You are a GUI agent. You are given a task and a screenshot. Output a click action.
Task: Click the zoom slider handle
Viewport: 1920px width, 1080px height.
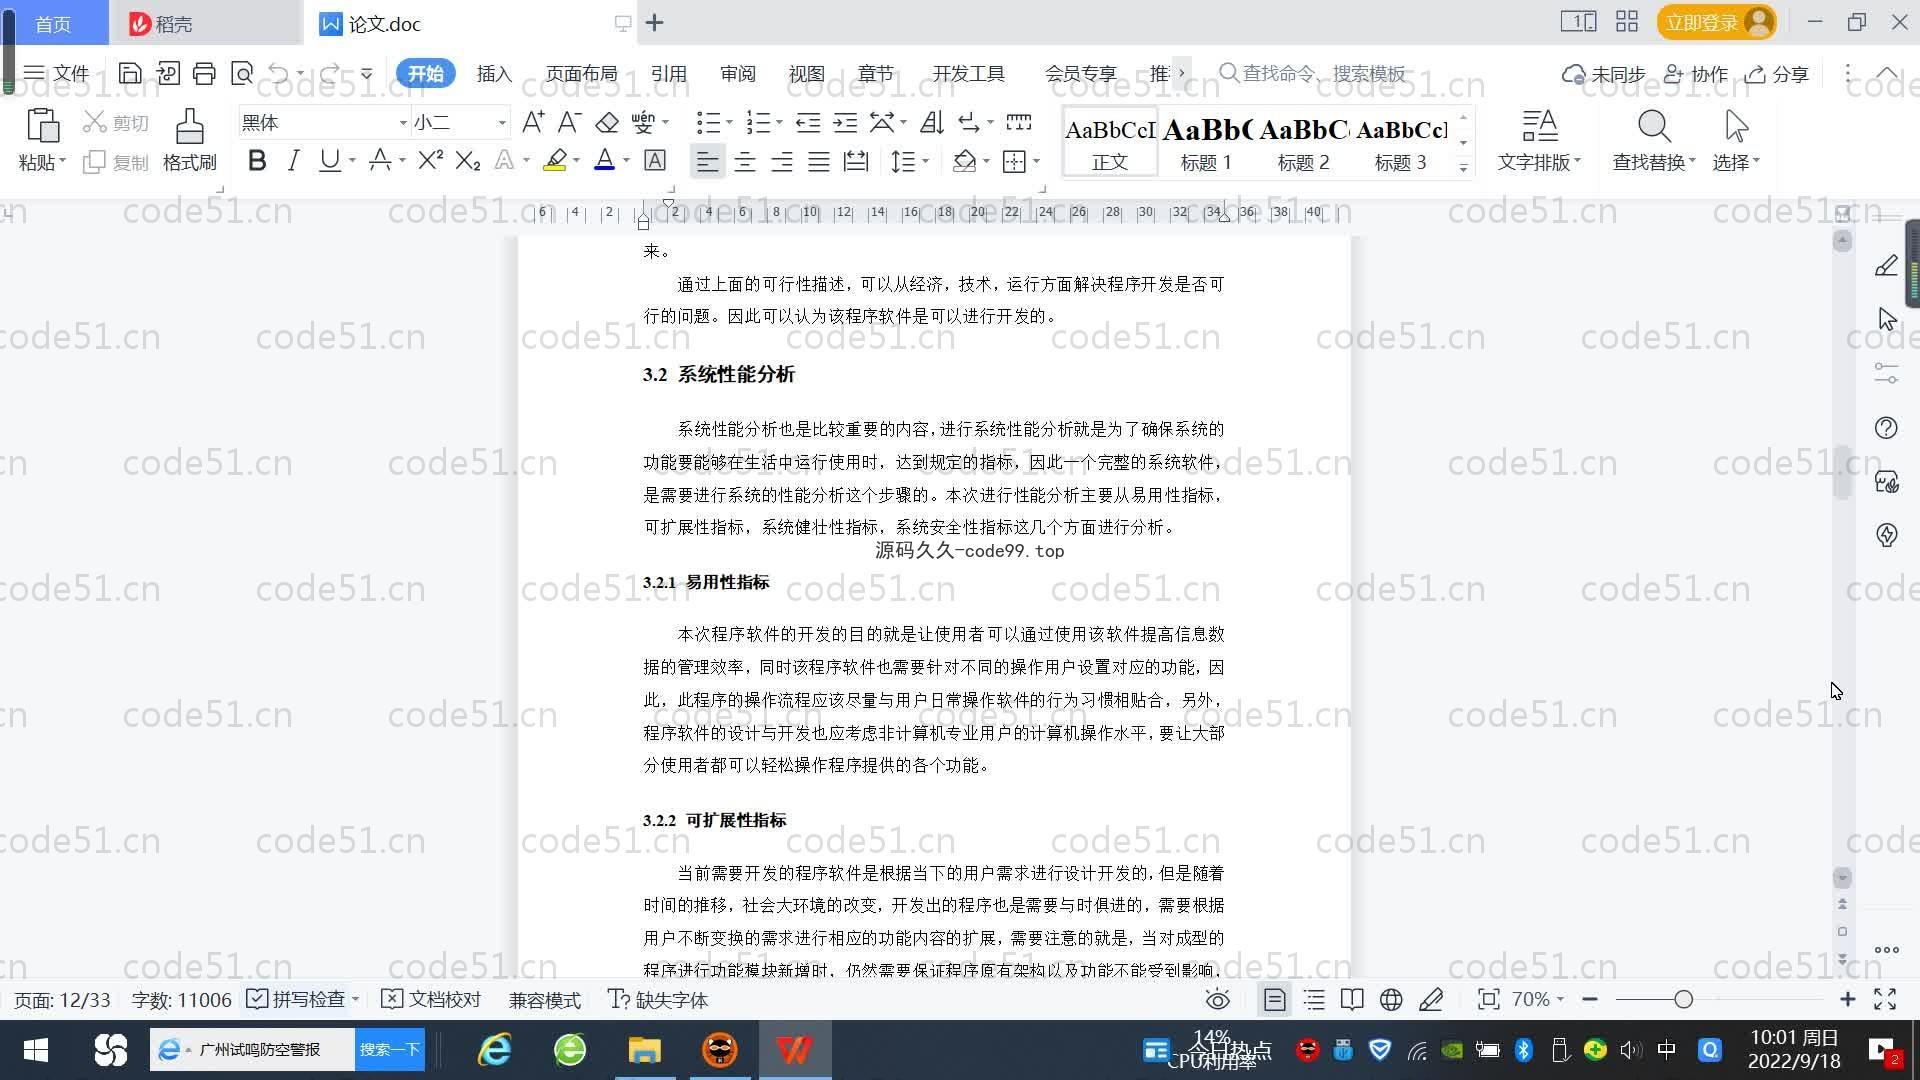pos(1683,999)
